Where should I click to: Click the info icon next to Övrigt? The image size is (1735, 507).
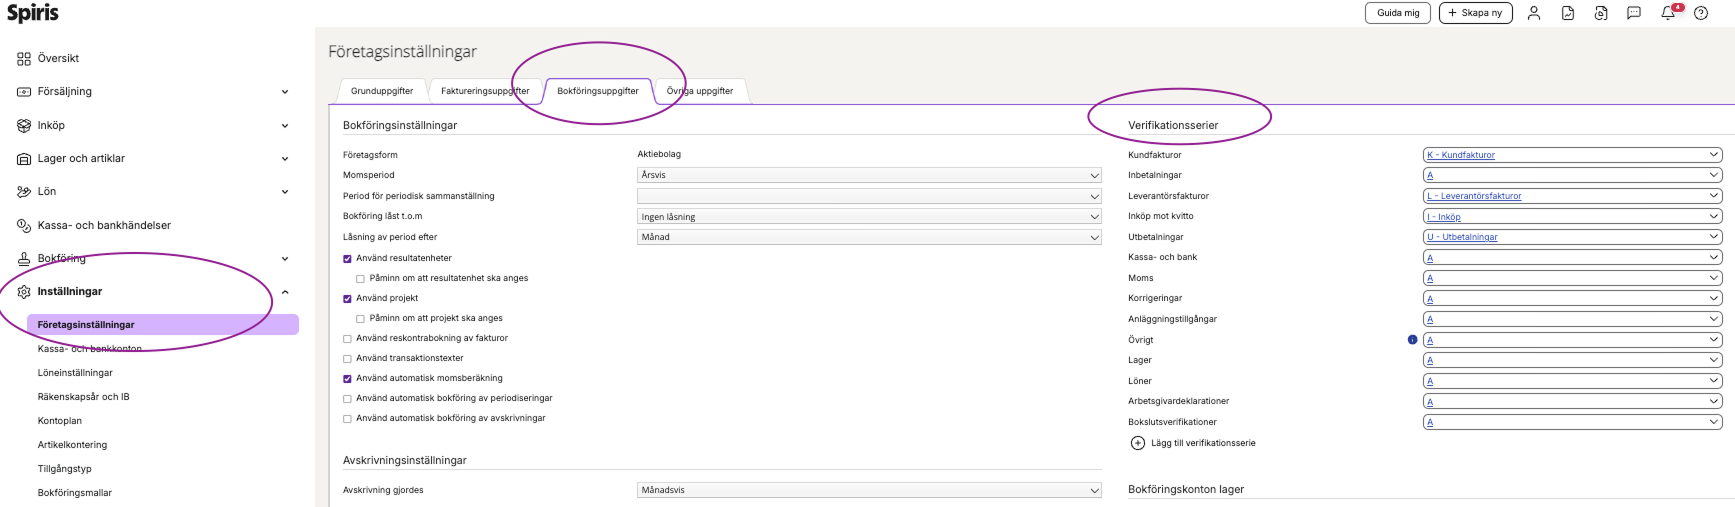(x=1412, y=340)
